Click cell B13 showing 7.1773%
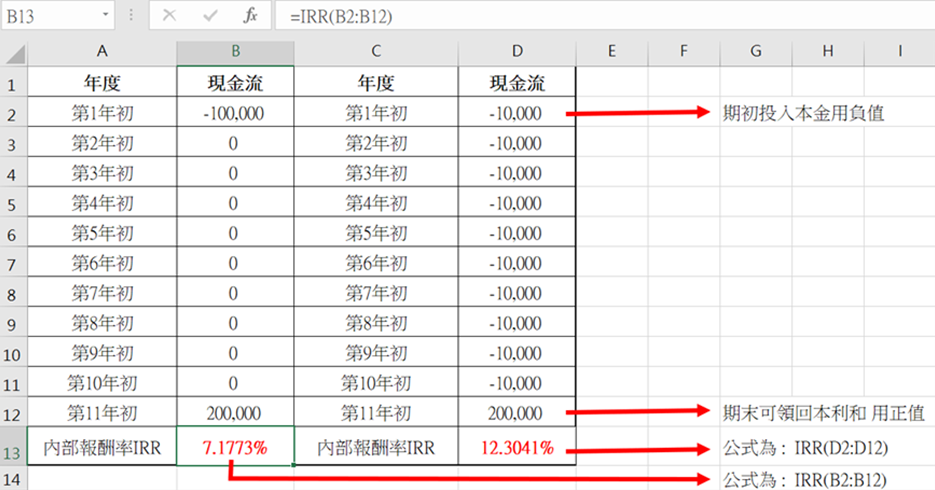Viewport: 935px width, 490px height. [236, 446]
